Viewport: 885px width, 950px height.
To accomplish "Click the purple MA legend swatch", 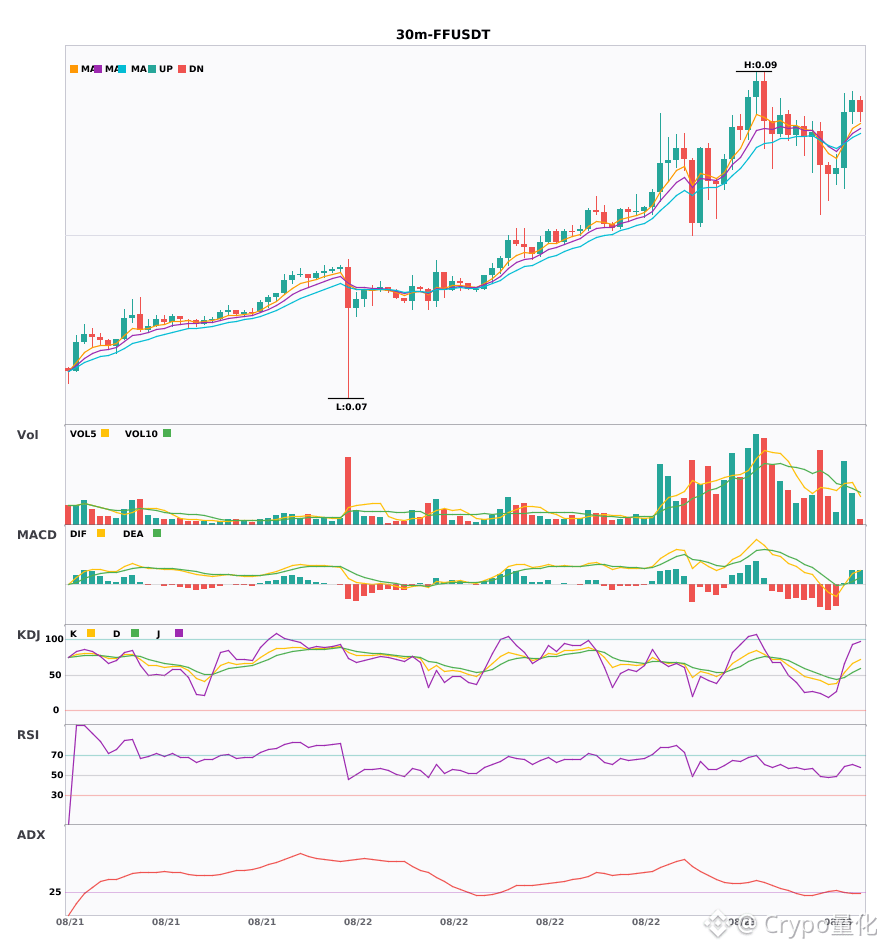I will coord(98,69).
